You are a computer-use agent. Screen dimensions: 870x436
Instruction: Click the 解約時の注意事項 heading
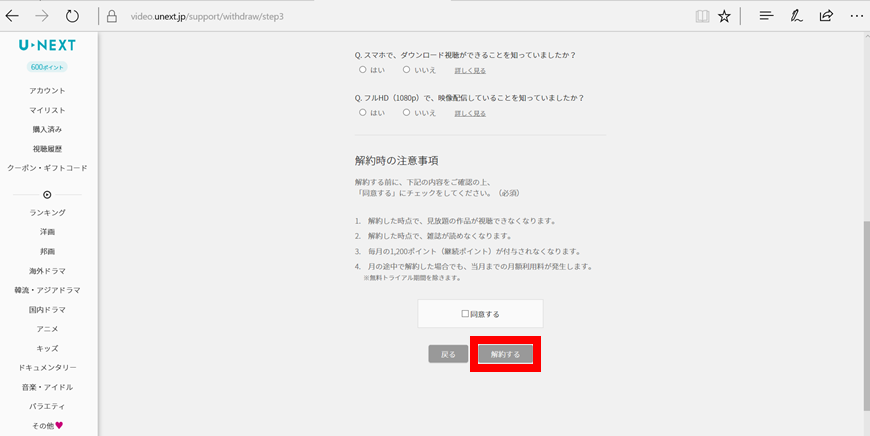pyautogui.click(x=396, y=161)
